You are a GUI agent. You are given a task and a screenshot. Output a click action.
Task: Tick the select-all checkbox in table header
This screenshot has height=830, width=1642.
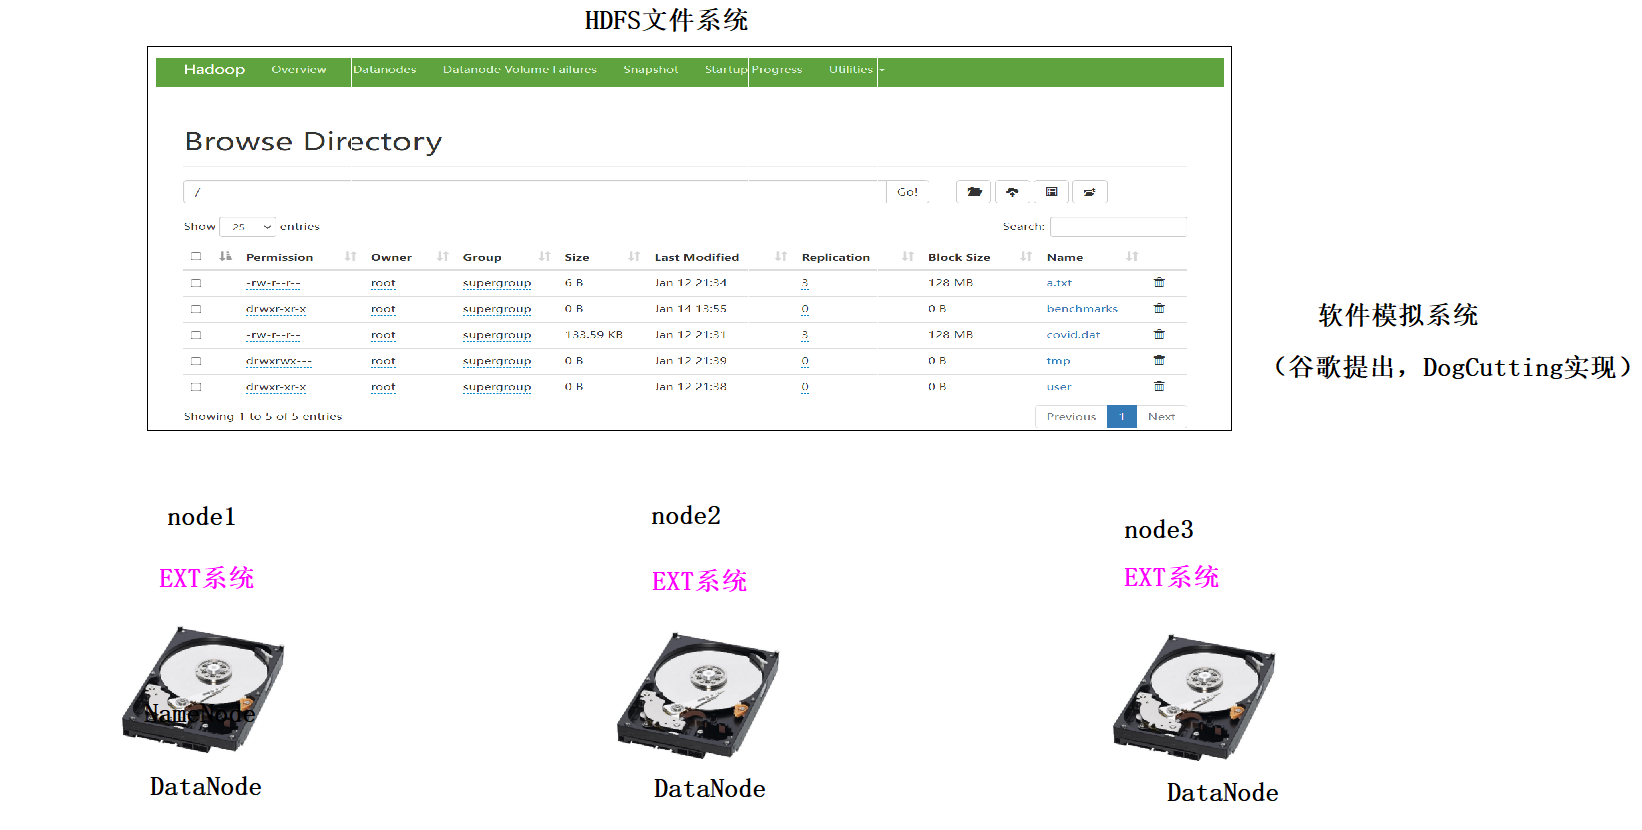point(196,257)
